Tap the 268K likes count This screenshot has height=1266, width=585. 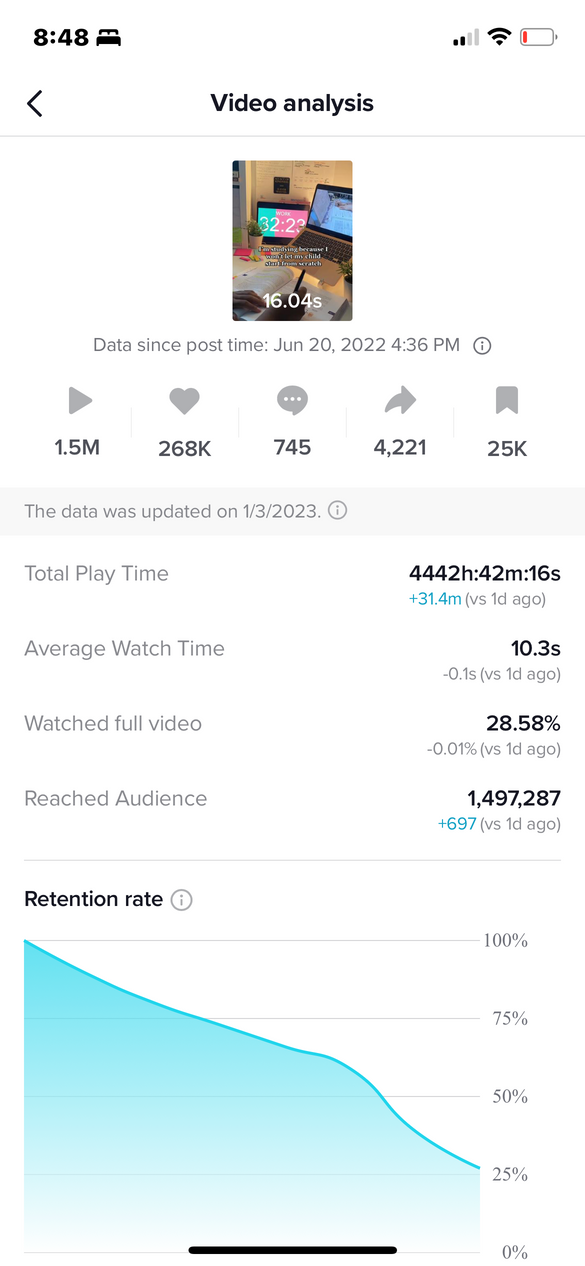coord(185,449)
